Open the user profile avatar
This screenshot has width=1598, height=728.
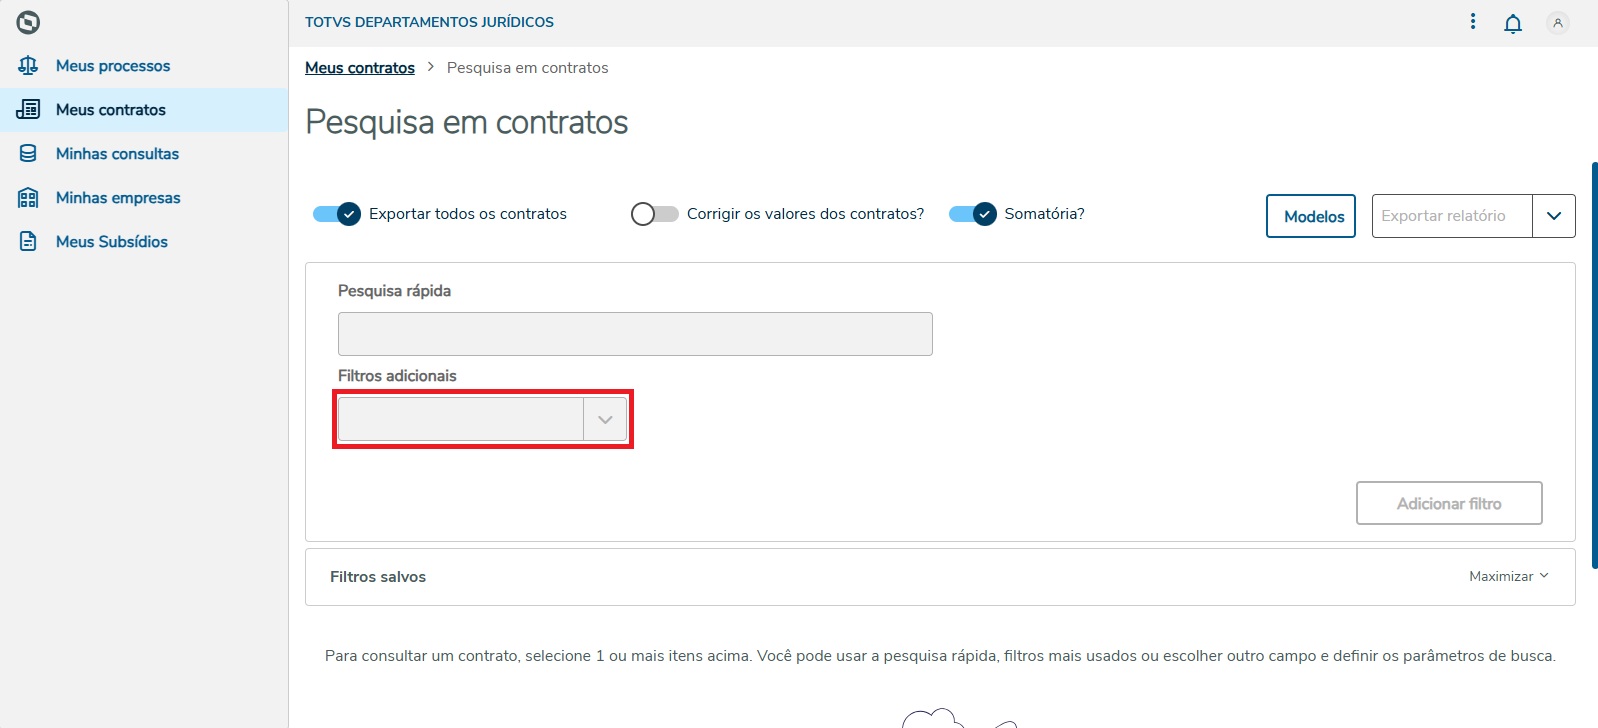click(x=1557, y=23)
